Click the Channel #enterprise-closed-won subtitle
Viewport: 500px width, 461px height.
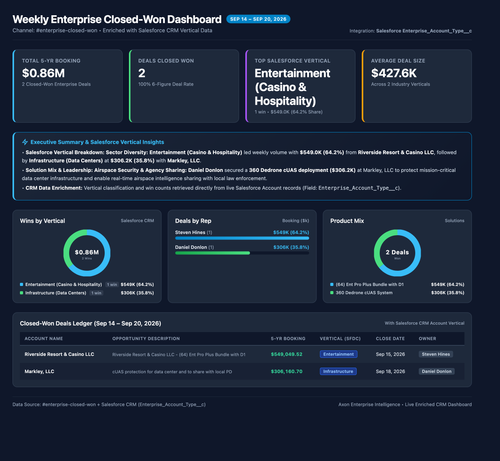click(x=112, y=30)
